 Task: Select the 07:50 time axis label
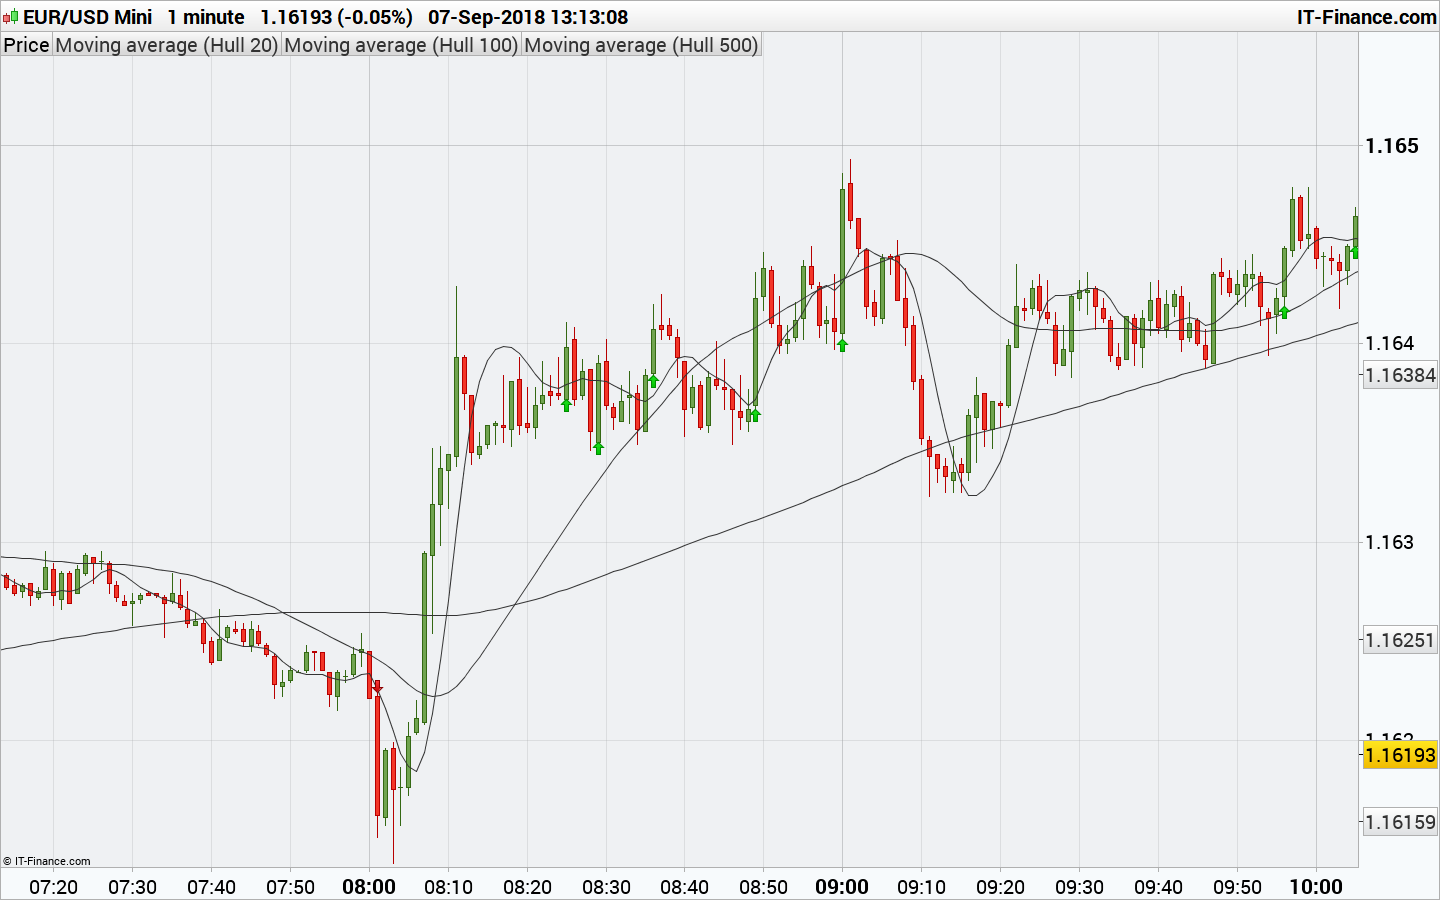(x=290, y=887)
